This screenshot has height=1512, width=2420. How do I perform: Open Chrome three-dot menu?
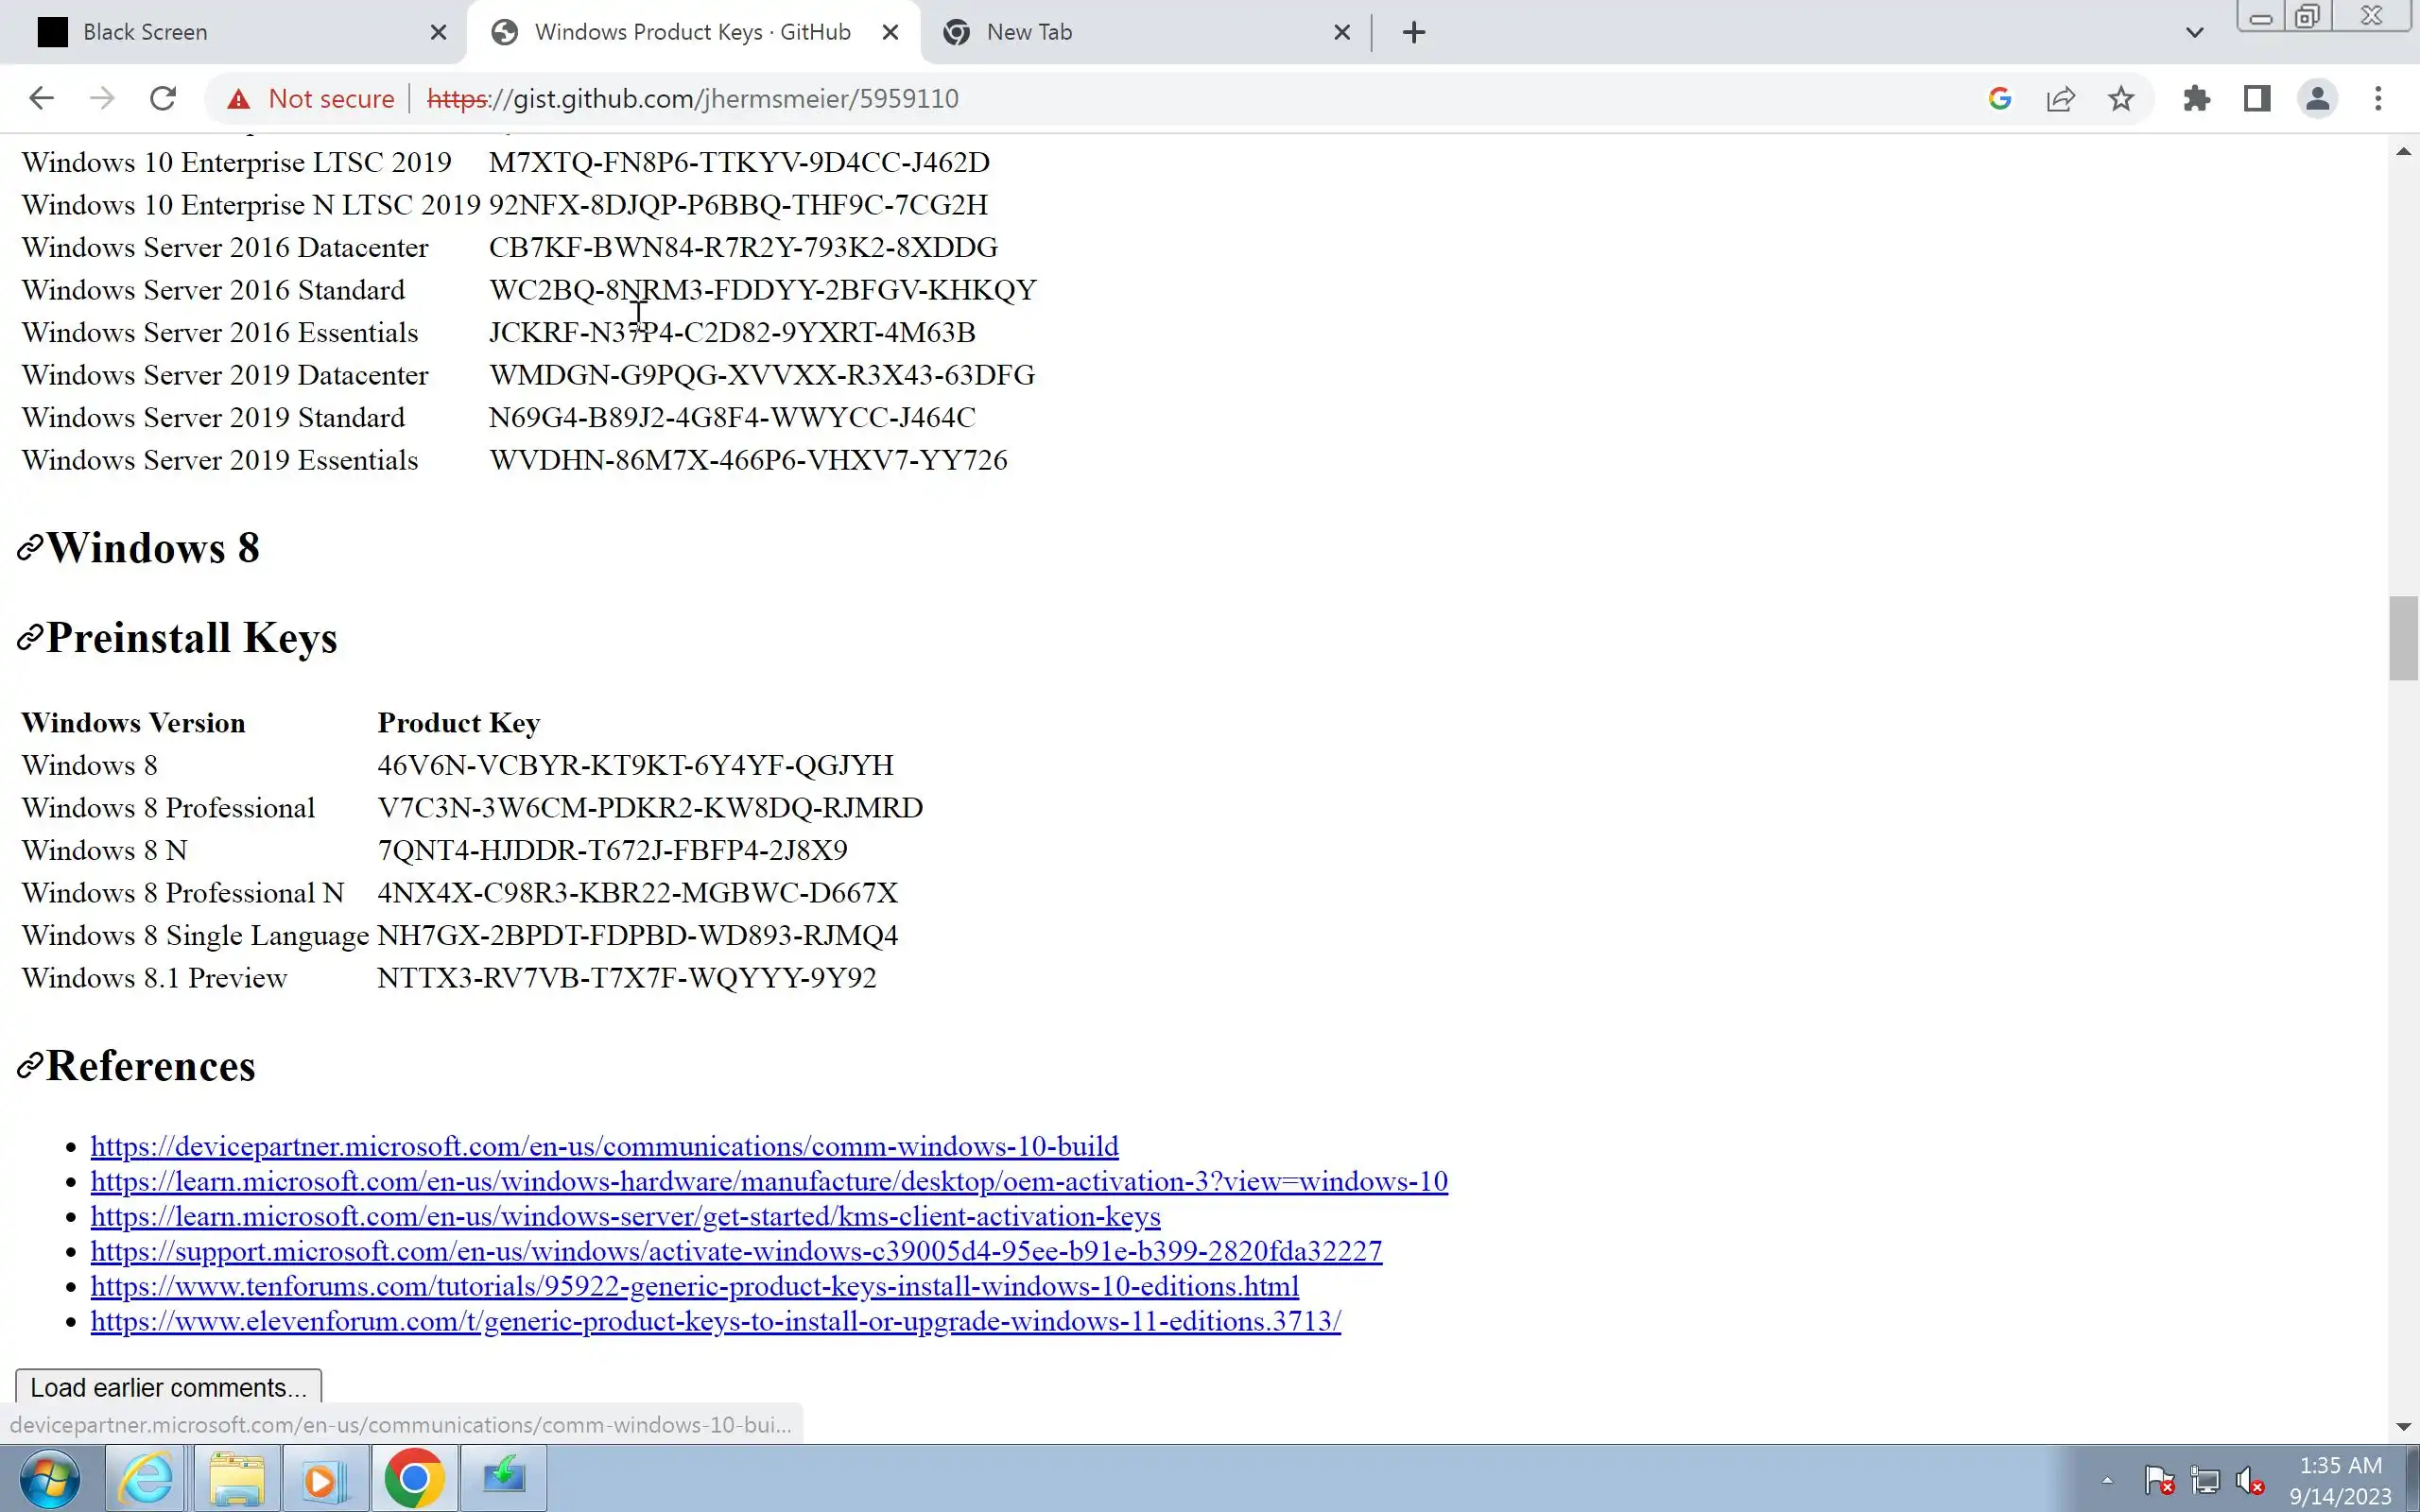[2378, 98]
